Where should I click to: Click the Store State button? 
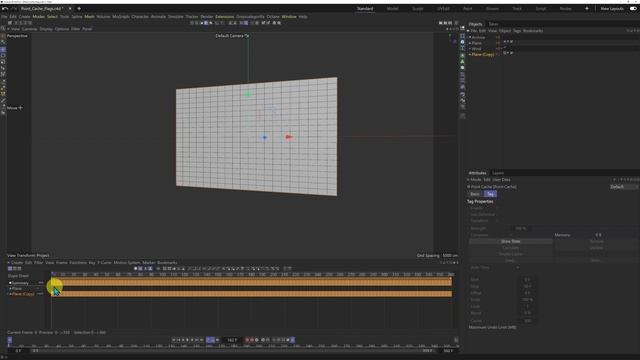coord(511,241)
